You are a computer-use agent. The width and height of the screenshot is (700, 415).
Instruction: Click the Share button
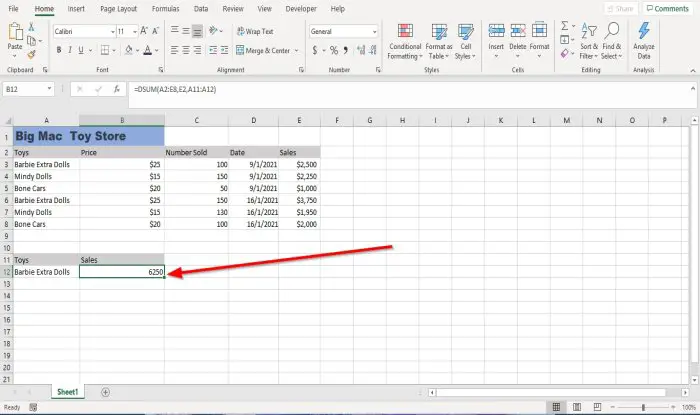pyautogui.click(x=621, y=8)
